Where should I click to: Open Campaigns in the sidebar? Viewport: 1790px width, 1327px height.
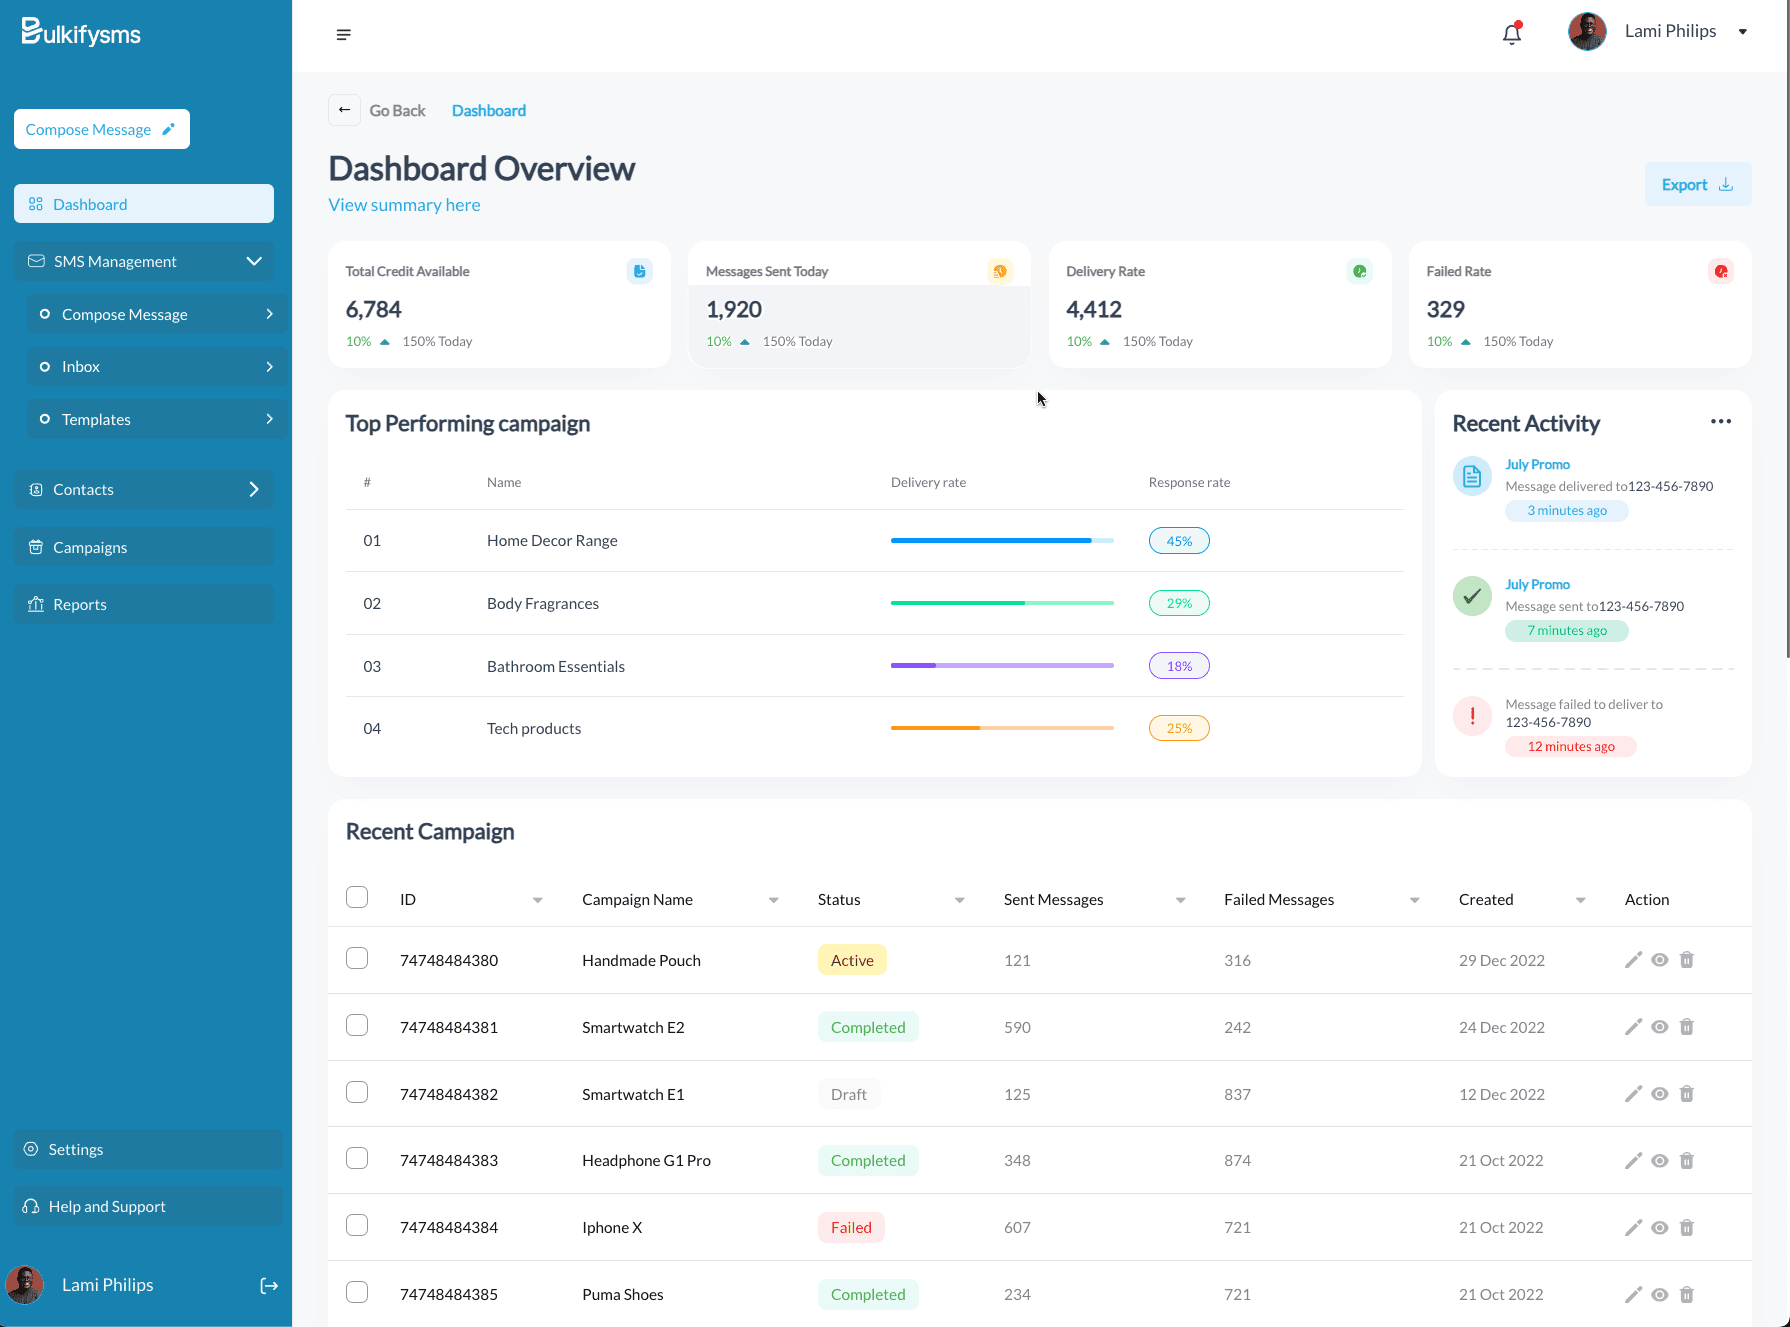click(144, 547)
